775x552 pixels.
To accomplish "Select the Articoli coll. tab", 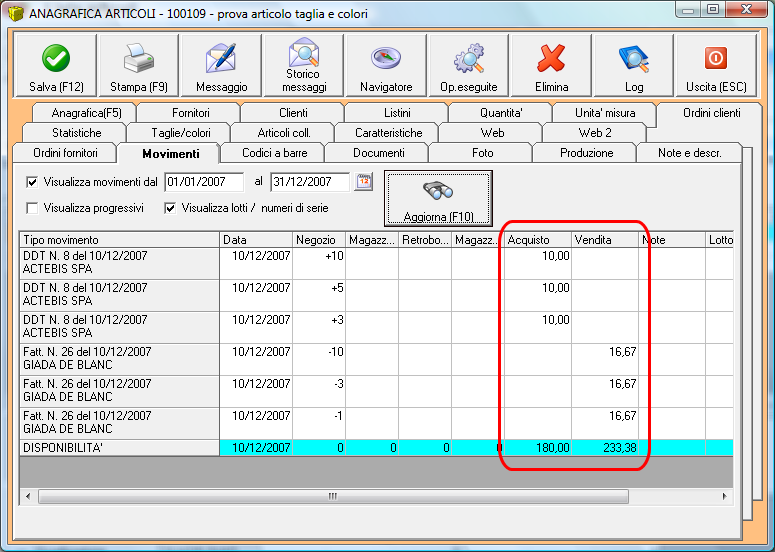I will coord(284,133).
